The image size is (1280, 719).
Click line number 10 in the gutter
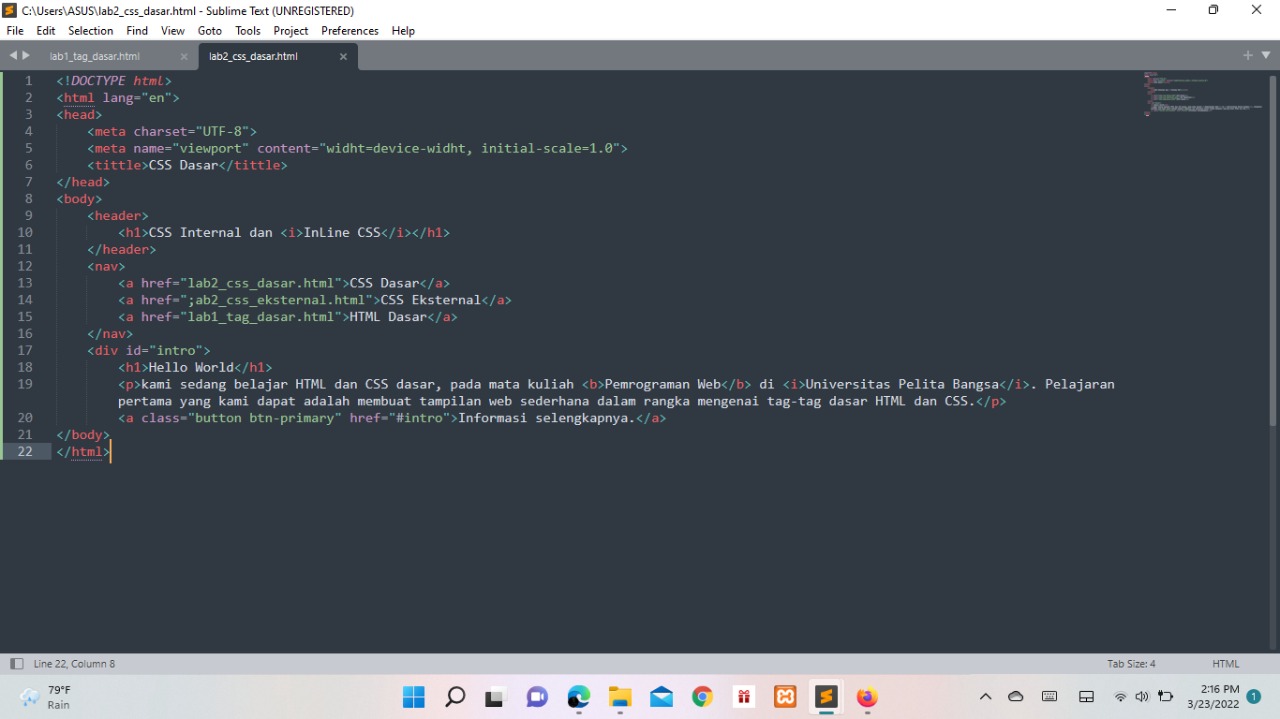[x=25, y=232]
